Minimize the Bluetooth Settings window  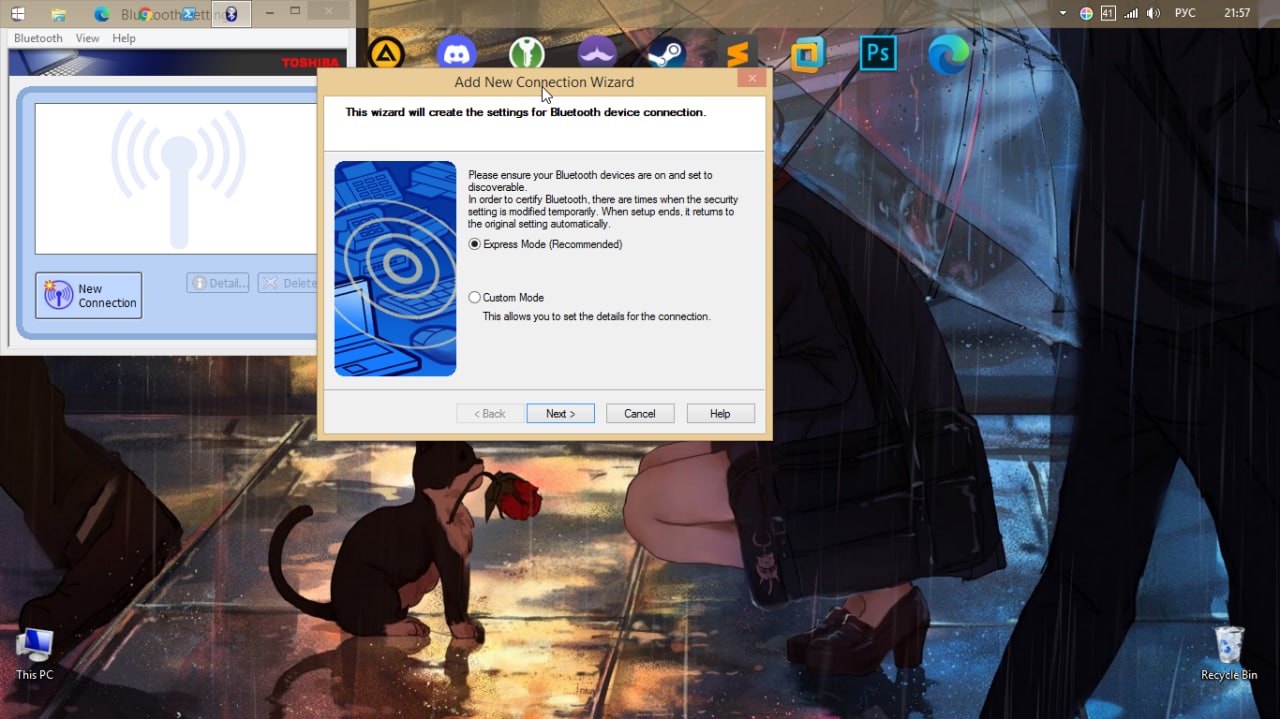point(267,12)
